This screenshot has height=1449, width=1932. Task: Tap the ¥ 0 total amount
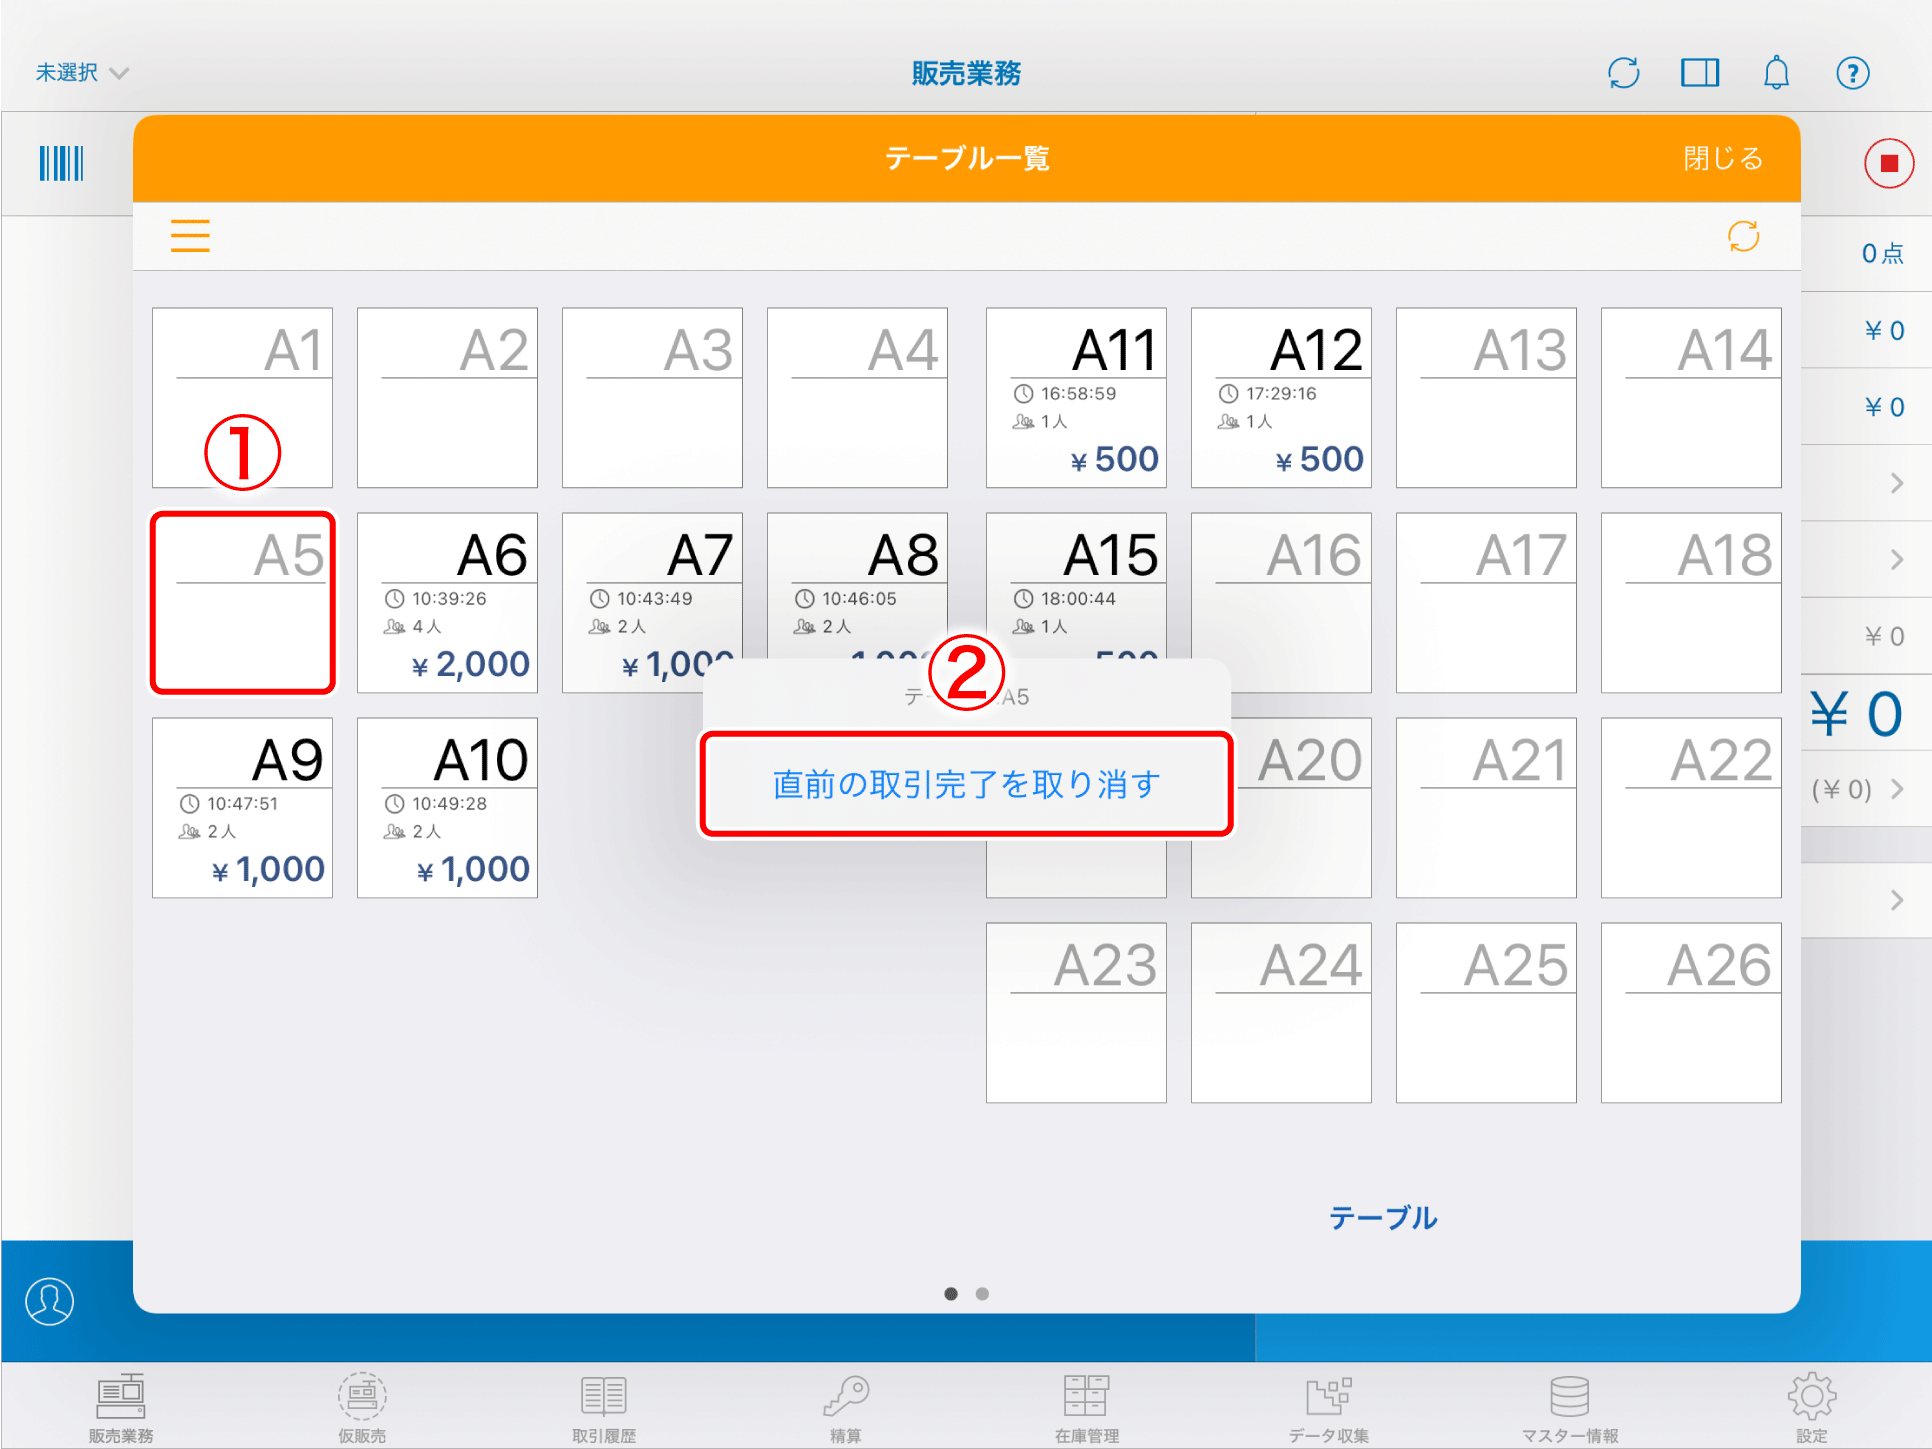click(x=1856, y=714)
